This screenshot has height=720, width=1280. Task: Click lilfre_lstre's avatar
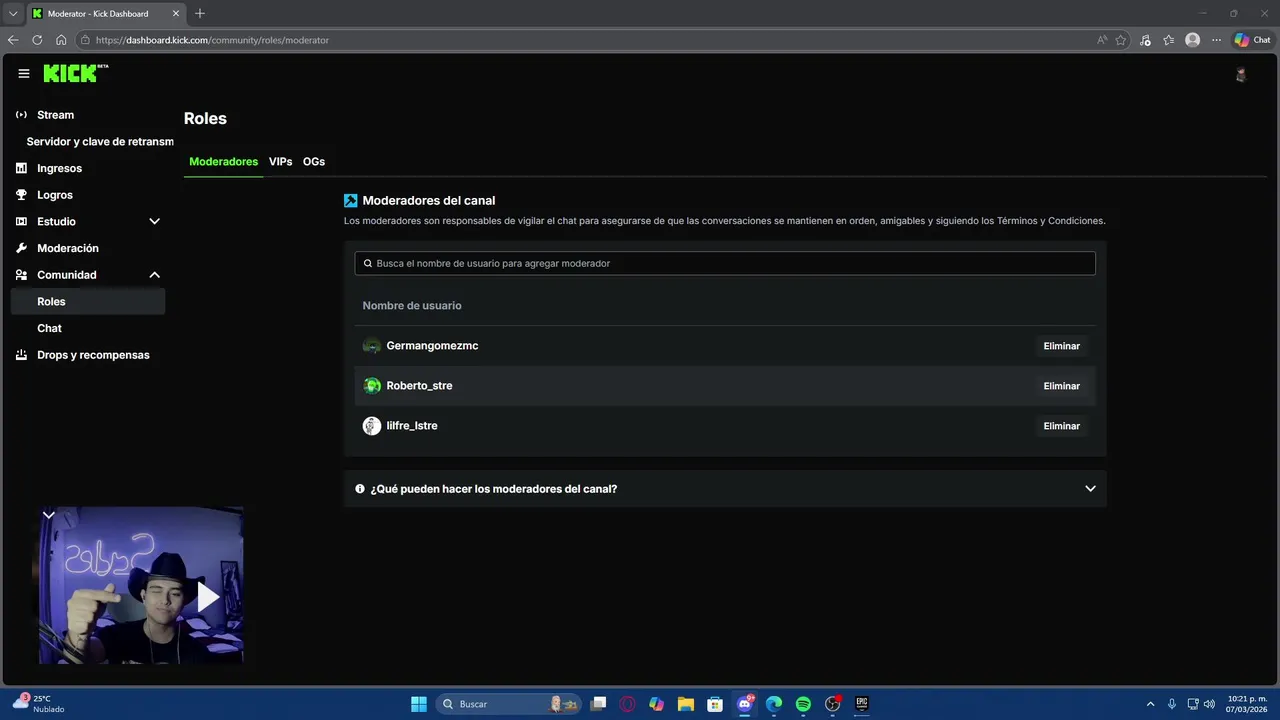tap(372, 426)
